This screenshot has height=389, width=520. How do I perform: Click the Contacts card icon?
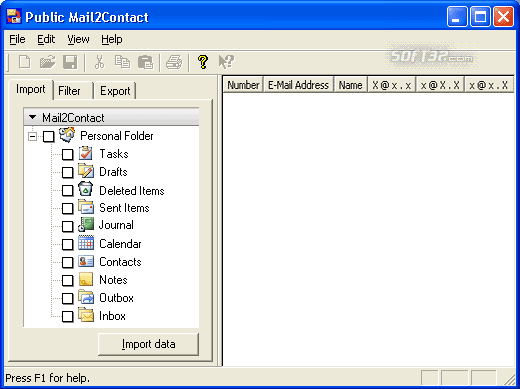86,261
